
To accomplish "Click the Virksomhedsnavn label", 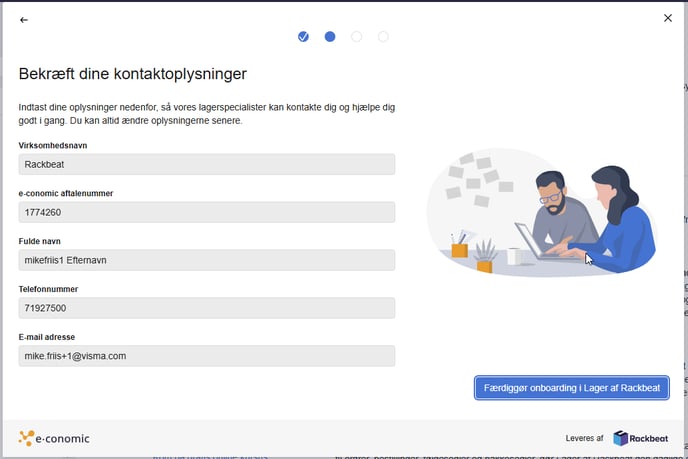I will [53, 145].
